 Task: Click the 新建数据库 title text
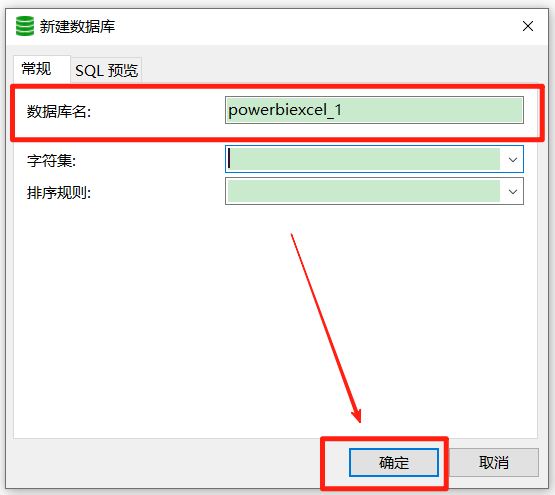pyautogui.click(x=77, y=27)
